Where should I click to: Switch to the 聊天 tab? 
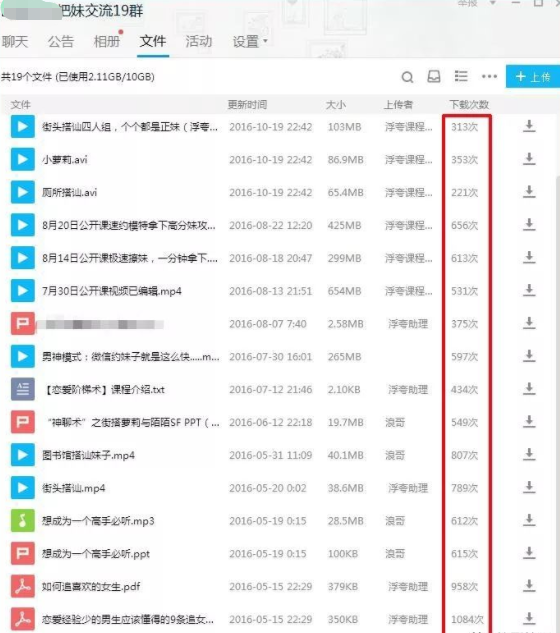point(15,41)
